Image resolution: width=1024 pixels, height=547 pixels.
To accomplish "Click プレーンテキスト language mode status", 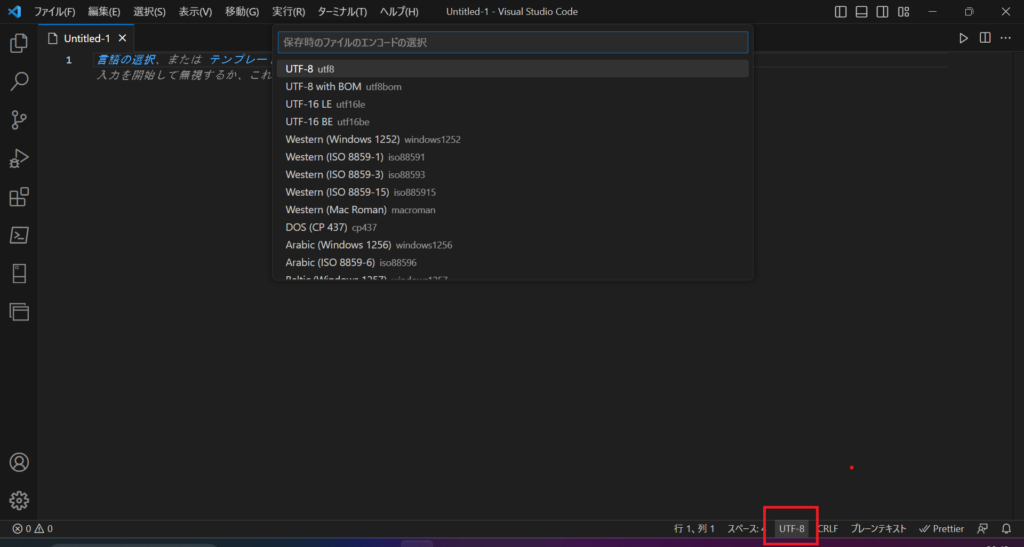I will coord(878,529).
